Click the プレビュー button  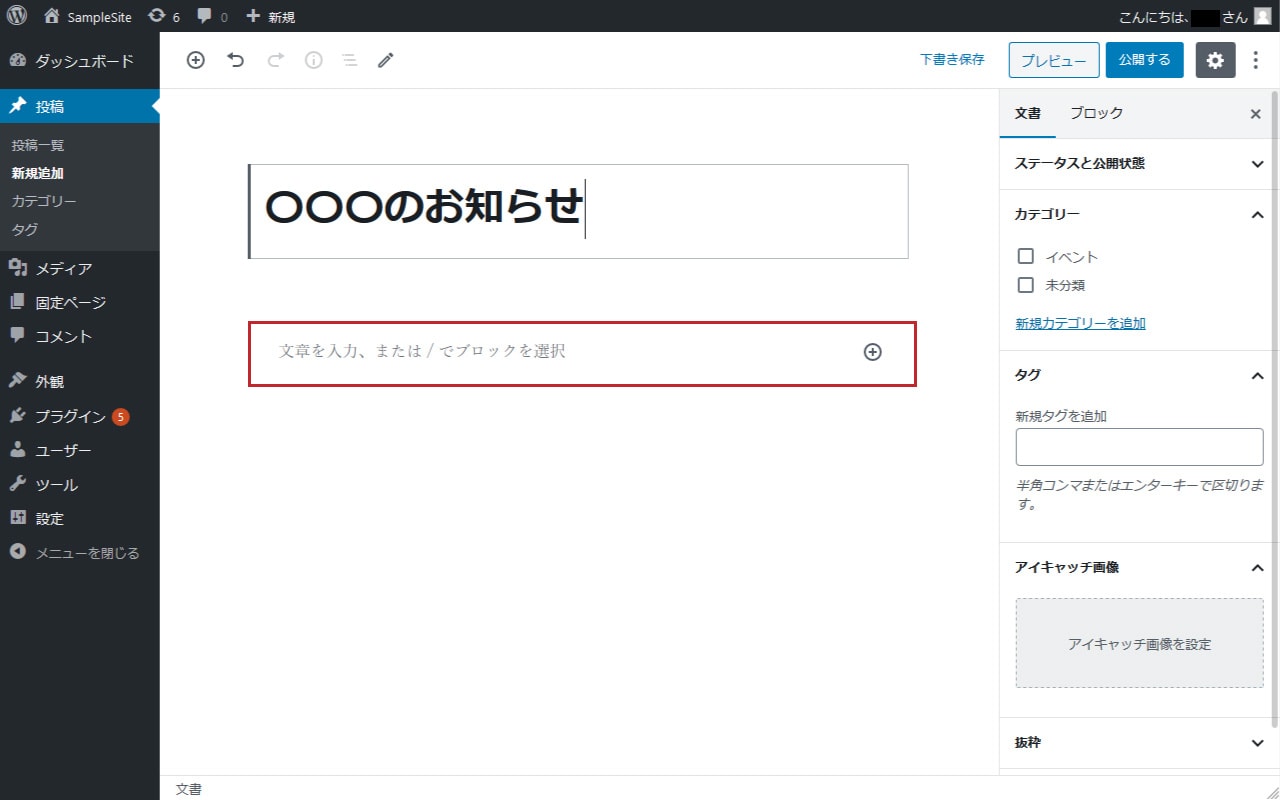[1053, 60]
